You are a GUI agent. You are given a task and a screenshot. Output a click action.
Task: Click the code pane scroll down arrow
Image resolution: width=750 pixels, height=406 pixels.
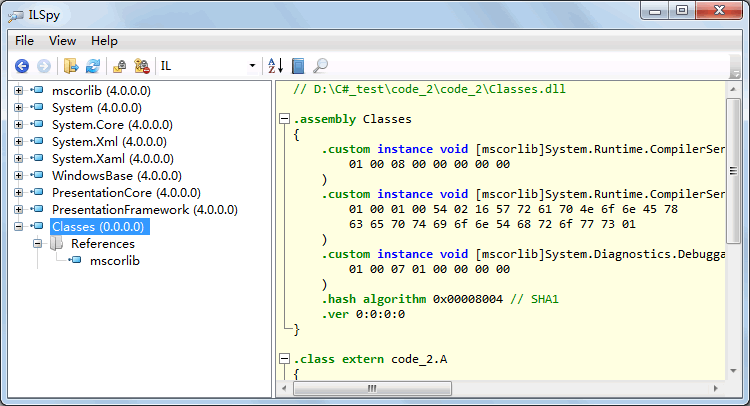[733, 371]
